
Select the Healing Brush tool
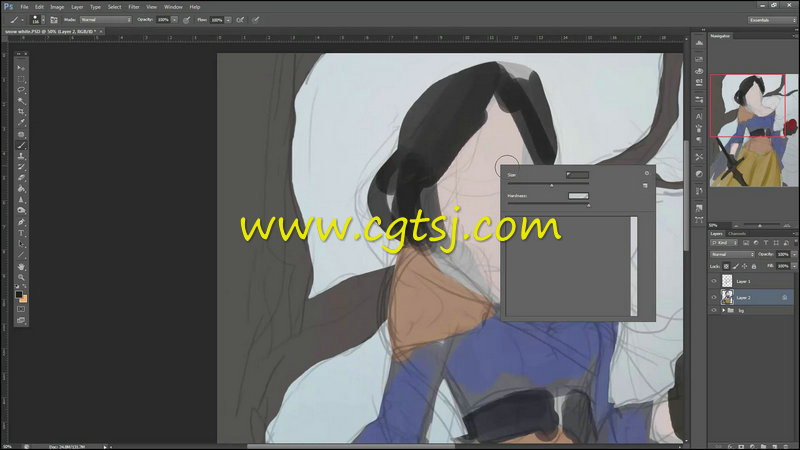click(x=21, y=134)
